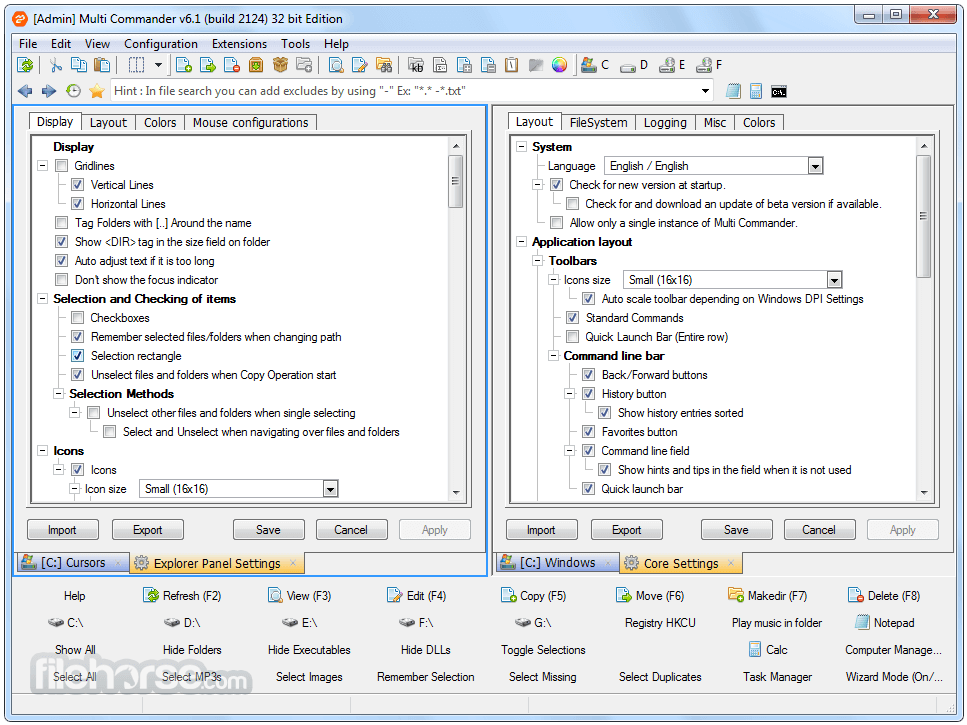Collapse the Selection Methods node
The image size is (967, 725).
(59, 394)
